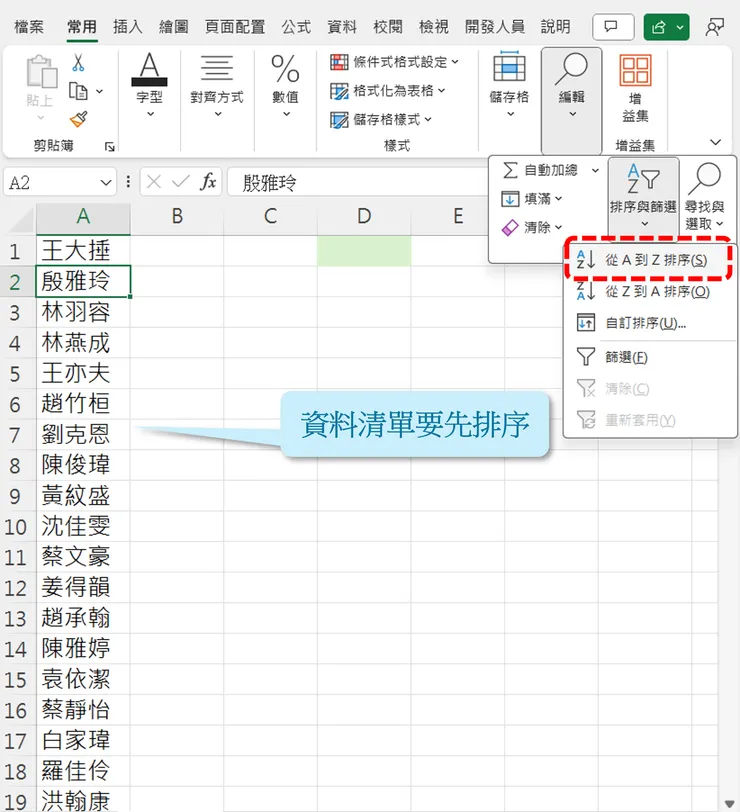This screenshot has height=812, width=740.
Task: Click the comments speech bubble button
Action: (612, 27)
